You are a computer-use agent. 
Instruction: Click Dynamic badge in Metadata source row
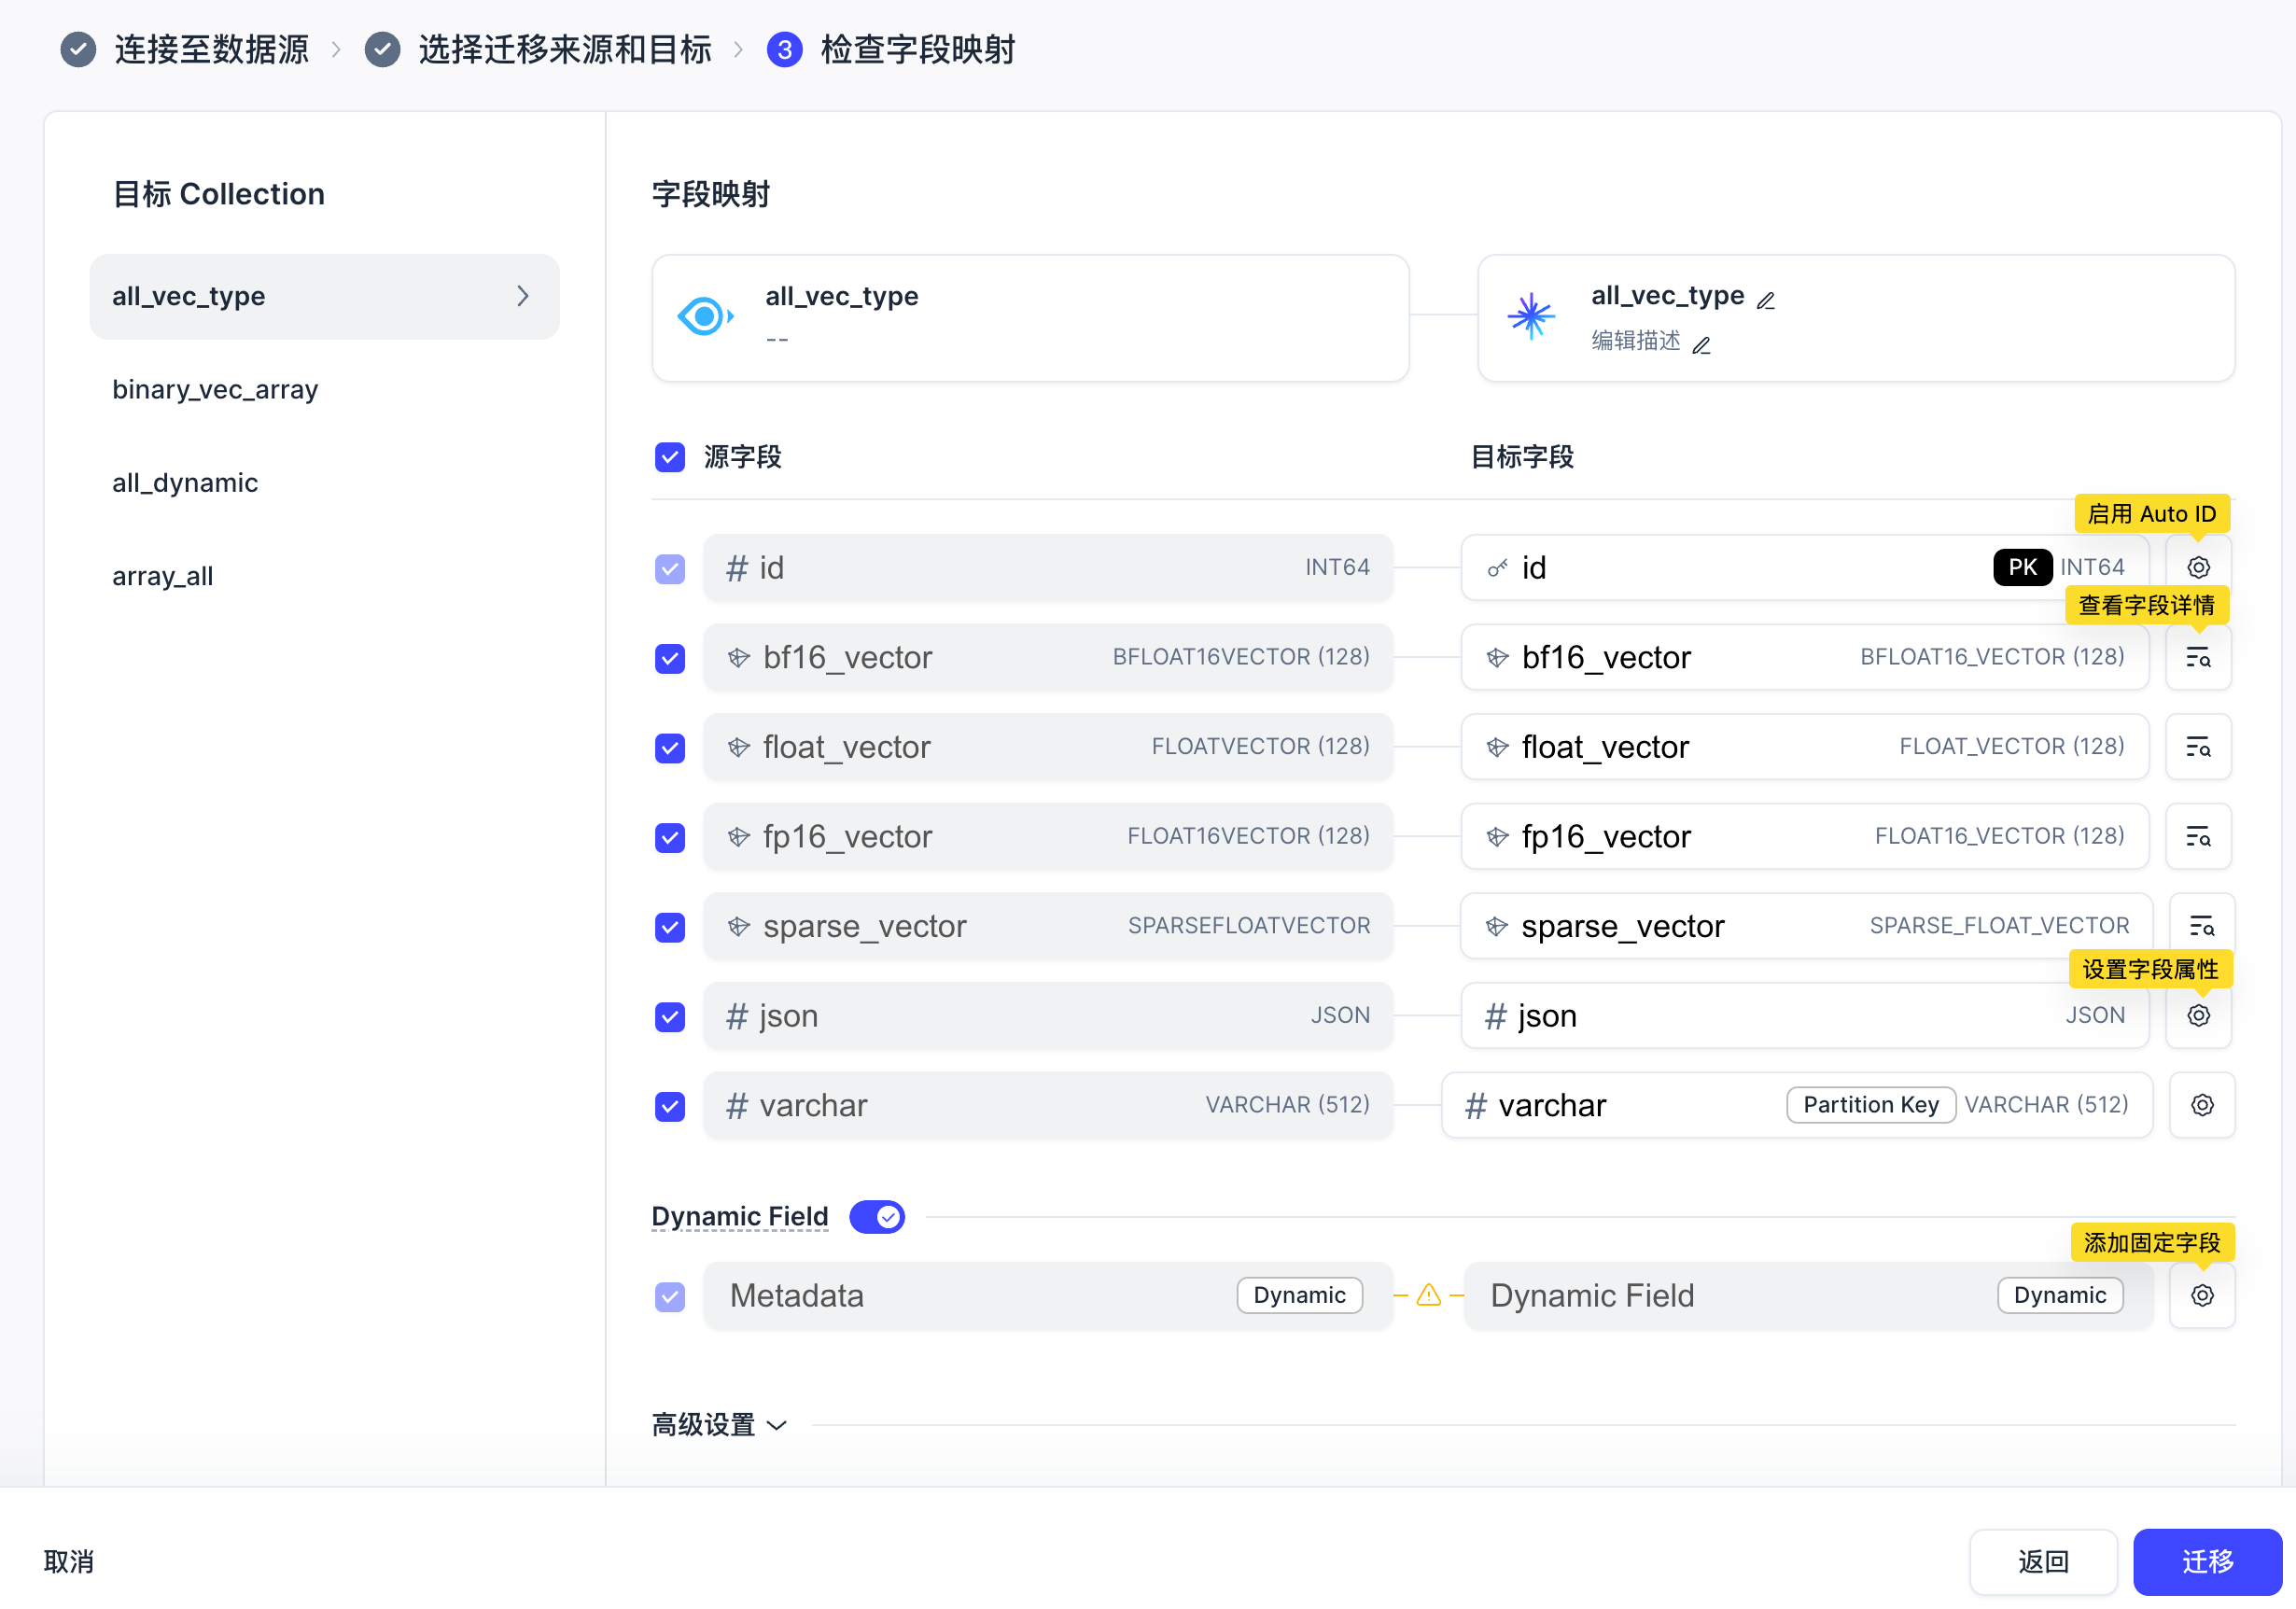coord(1299,1295)
